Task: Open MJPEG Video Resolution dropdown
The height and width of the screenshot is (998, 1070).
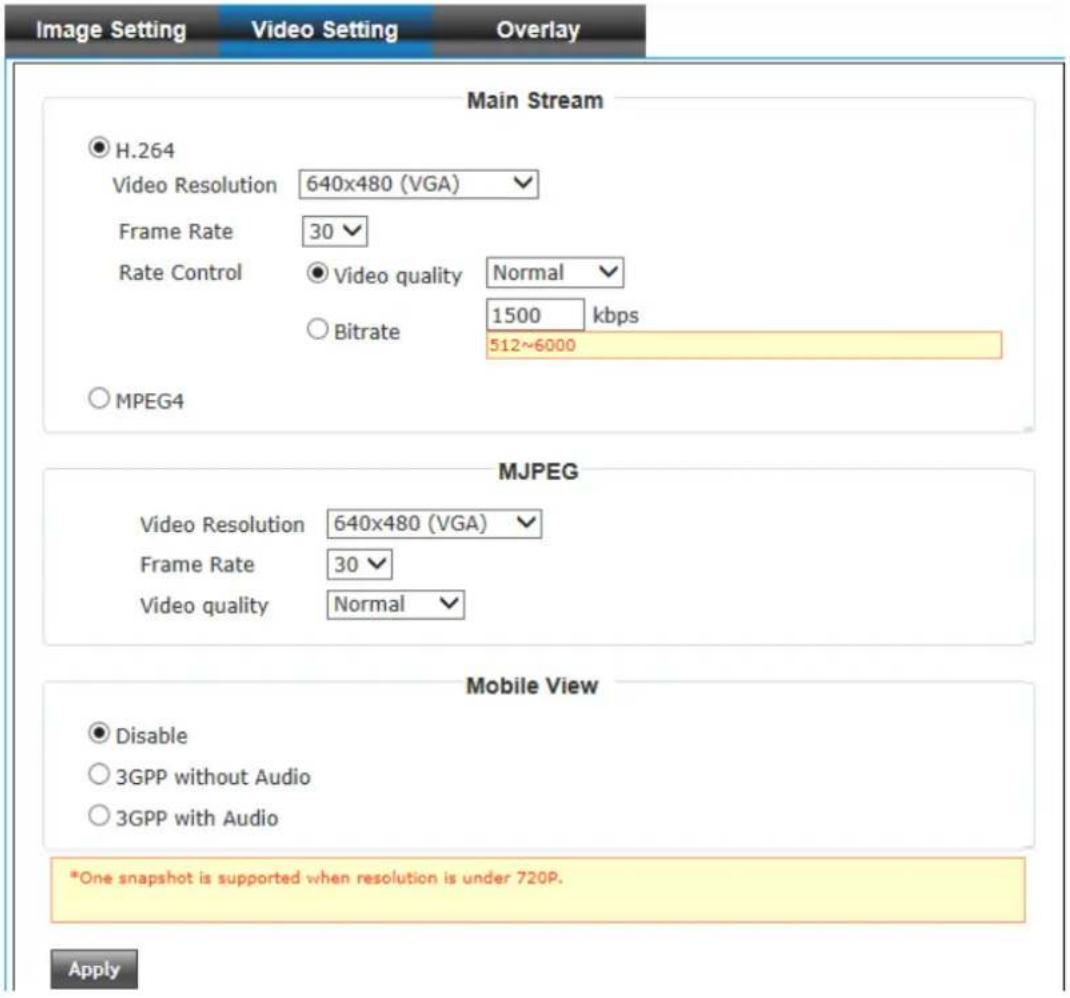Action: (x=434, y=524)
